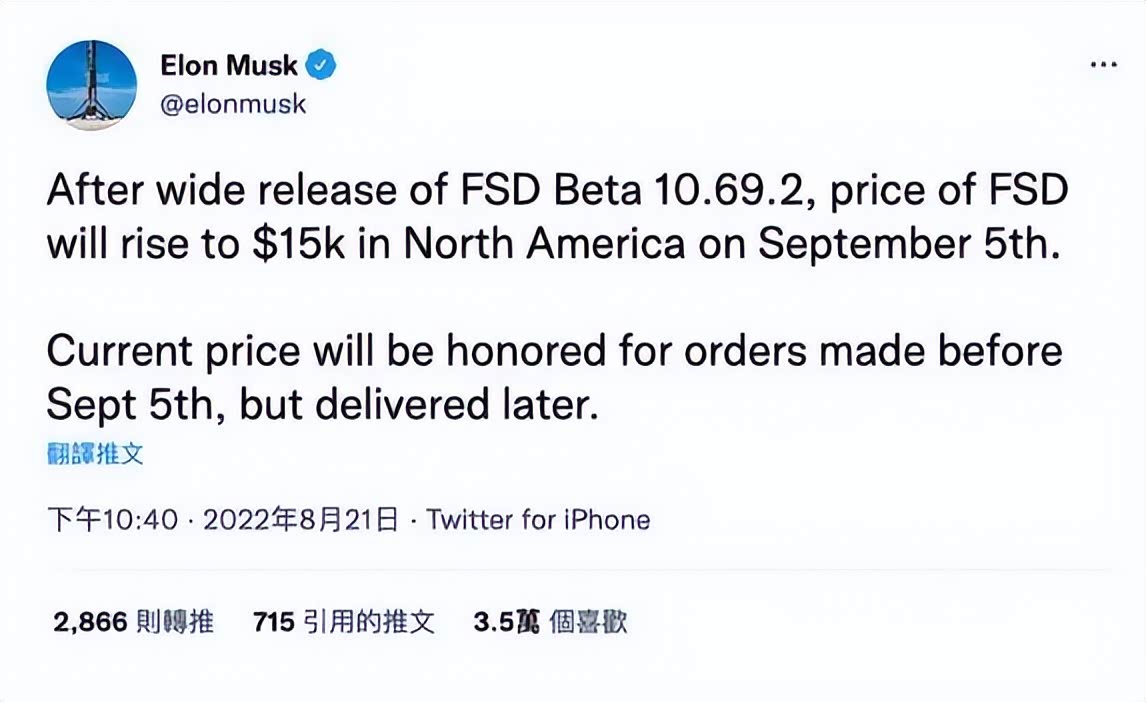
Task: Click the tweet paragraph starting "After wide release"
Action: pos(557,216)
